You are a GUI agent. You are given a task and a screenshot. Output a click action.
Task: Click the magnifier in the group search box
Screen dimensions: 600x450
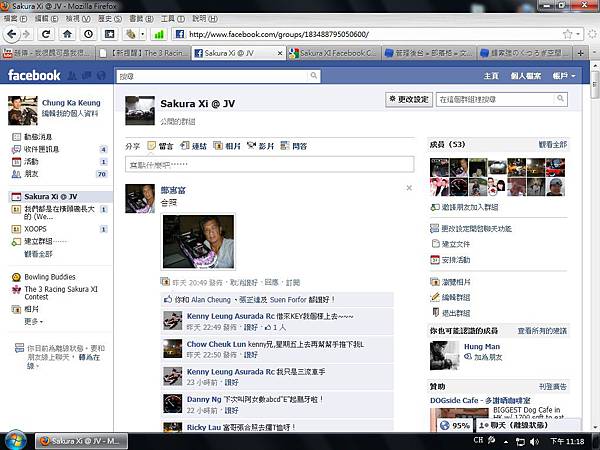[x=560, y=99]
